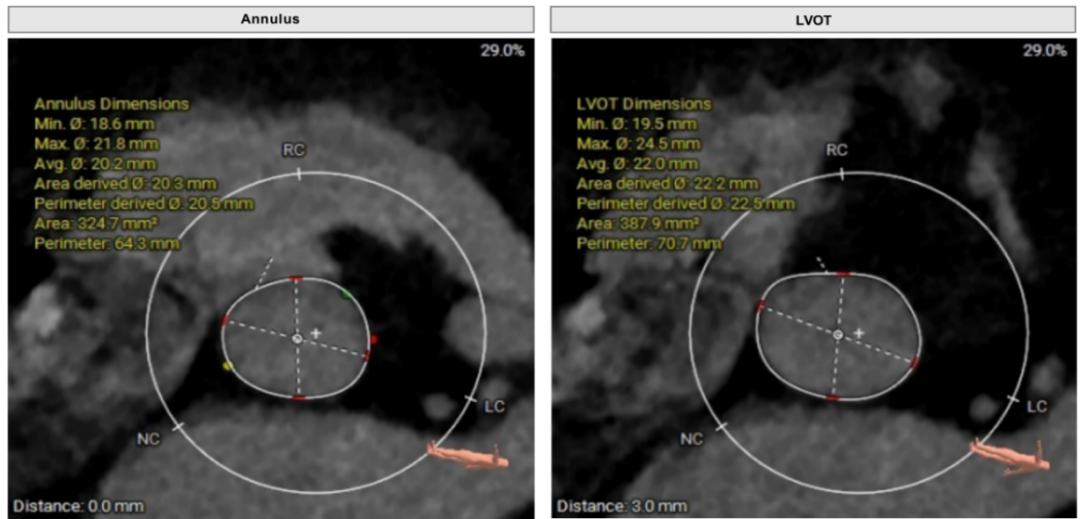Click the 29.0% phase label in Annulus view
The height and width of the screenshot is (519, 1080).
coord(502,50)
